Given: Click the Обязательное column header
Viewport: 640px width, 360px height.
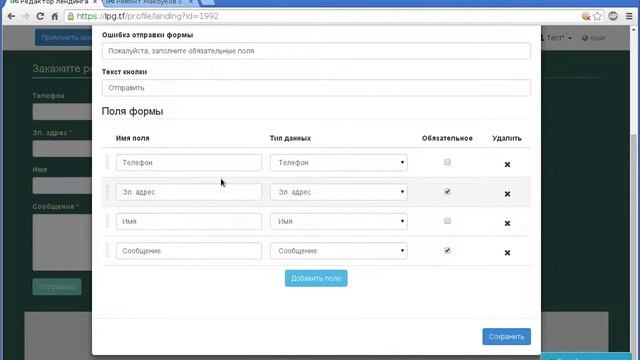Looking at the screenshot, I should pos(447,138).
